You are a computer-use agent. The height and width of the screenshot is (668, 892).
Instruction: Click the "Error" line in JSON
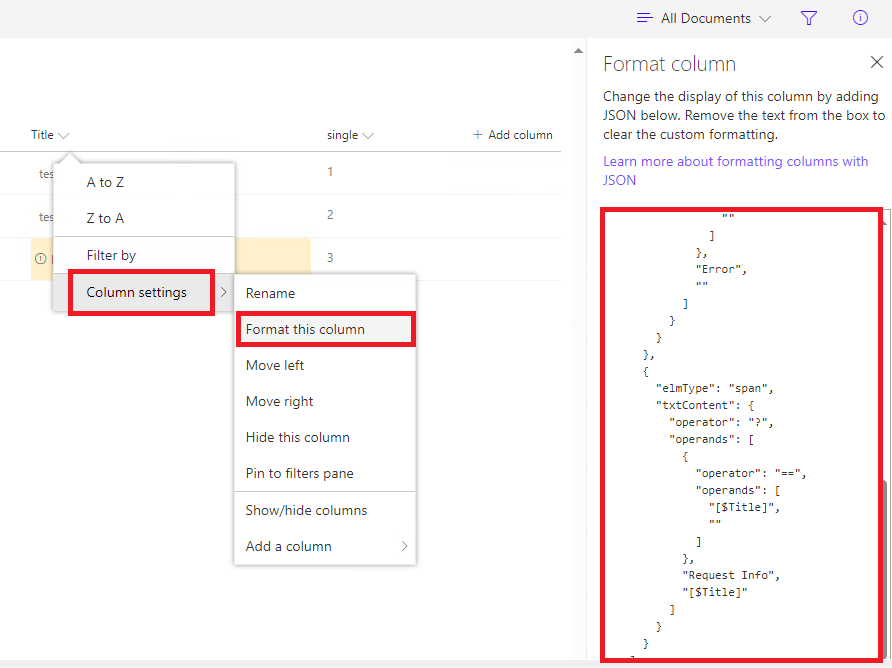[x=721, y=269]
